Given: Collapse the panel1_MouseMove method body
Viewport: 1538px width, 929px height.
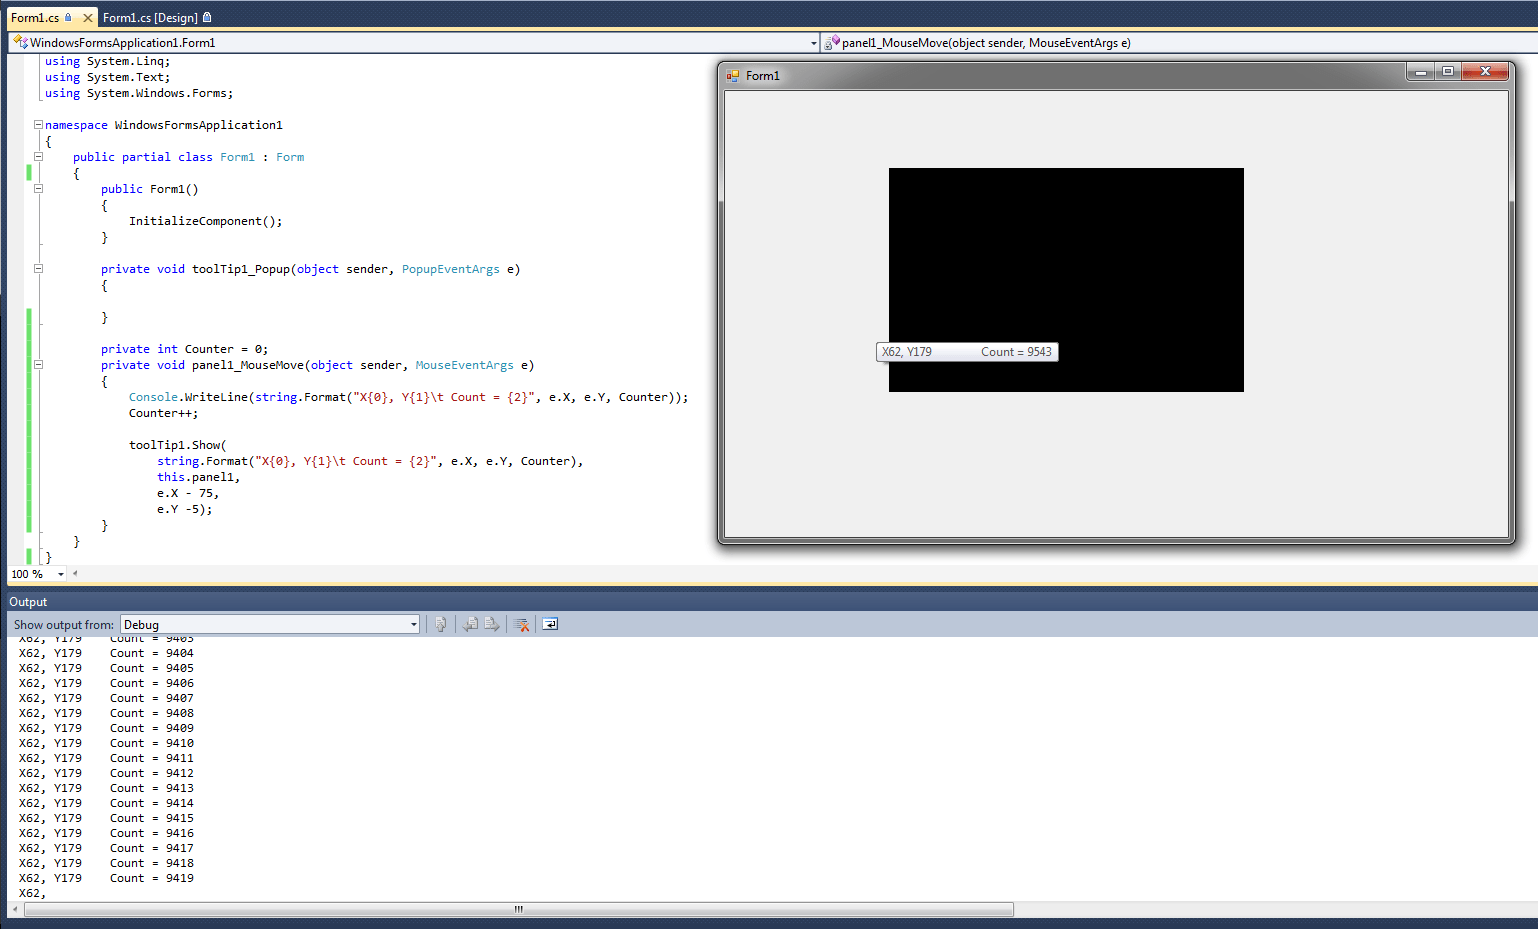Looking at the screenshot, I should [x=37, y=364].
